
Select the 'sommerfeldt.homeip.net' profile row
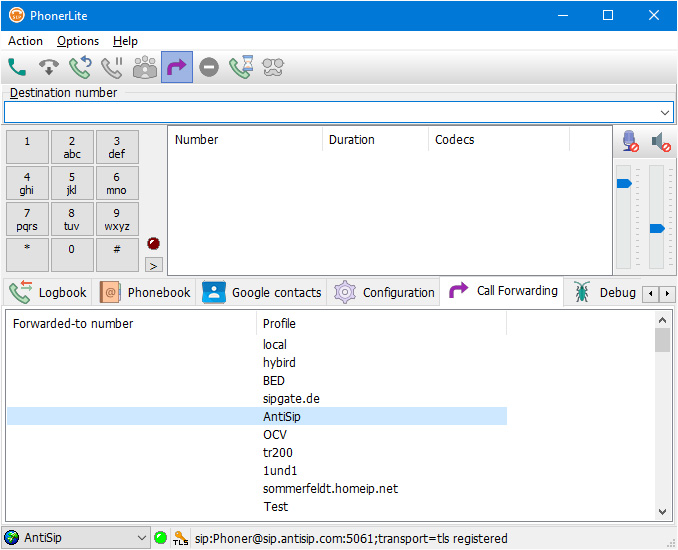[x=257, y=489]
